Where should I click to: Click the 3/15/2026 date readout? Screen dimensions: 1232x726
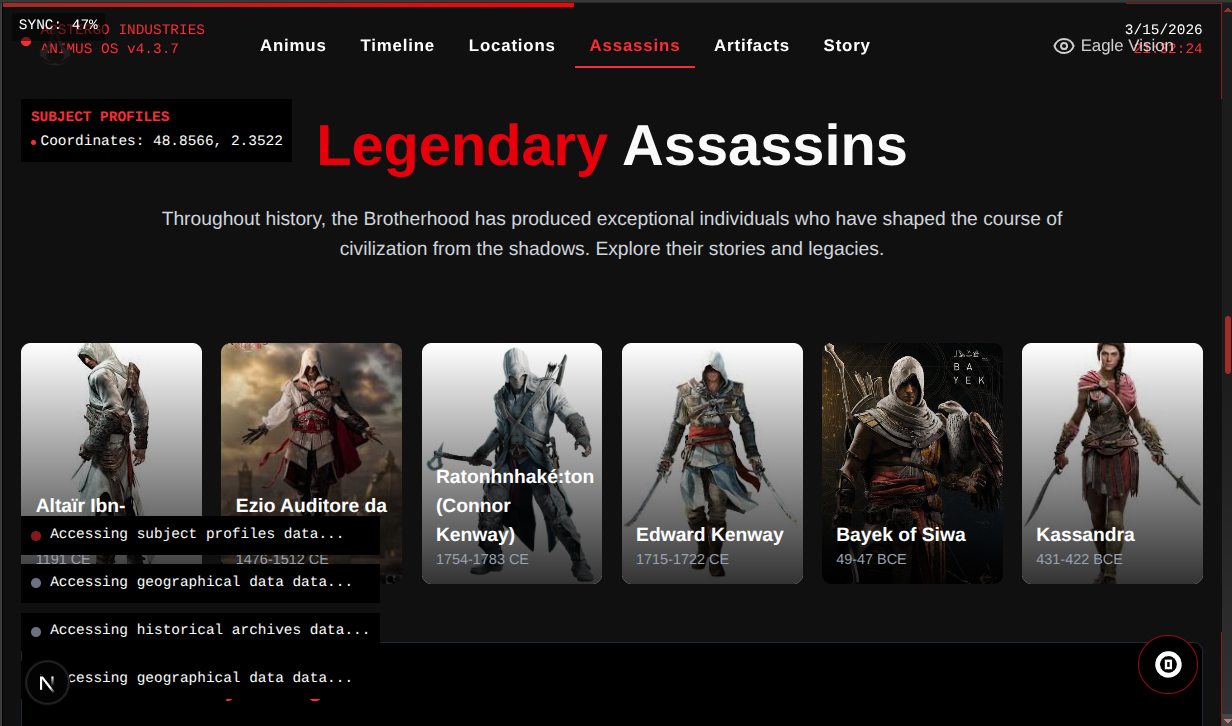point(1163,30)
